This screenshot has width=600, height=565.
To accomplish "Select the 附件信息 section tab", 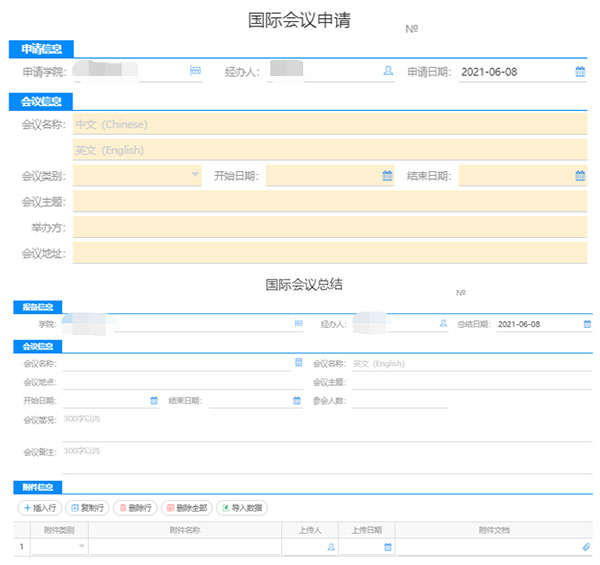I will click(38, 487).
